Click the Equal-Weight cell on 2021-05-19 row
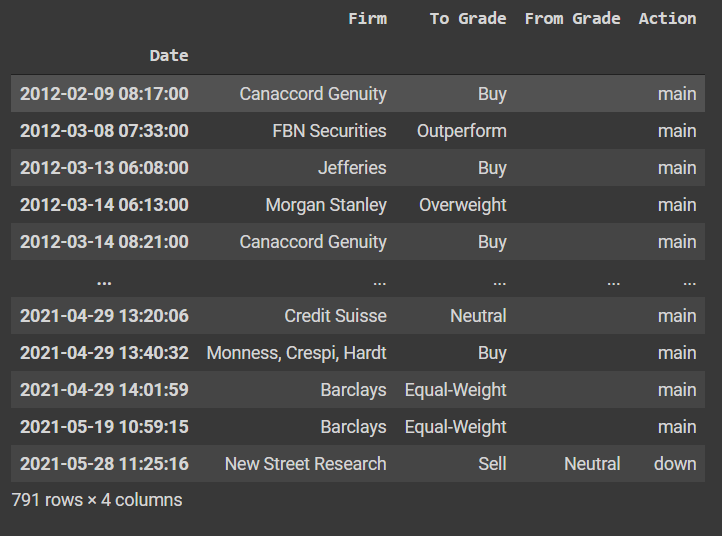Viewport: 722px width, 536px height. 455,427
